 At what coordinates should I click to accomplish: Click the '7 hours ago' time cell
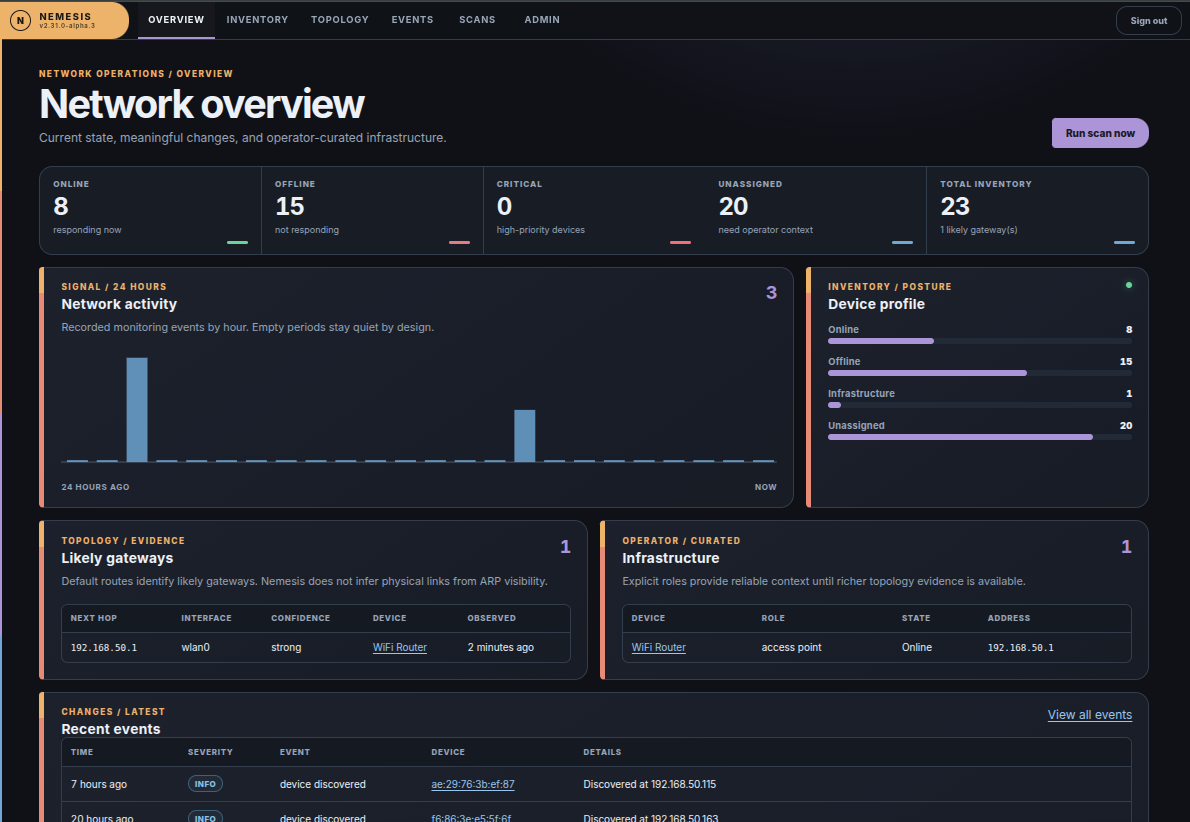pyautogui.click(x=99, y=784)
